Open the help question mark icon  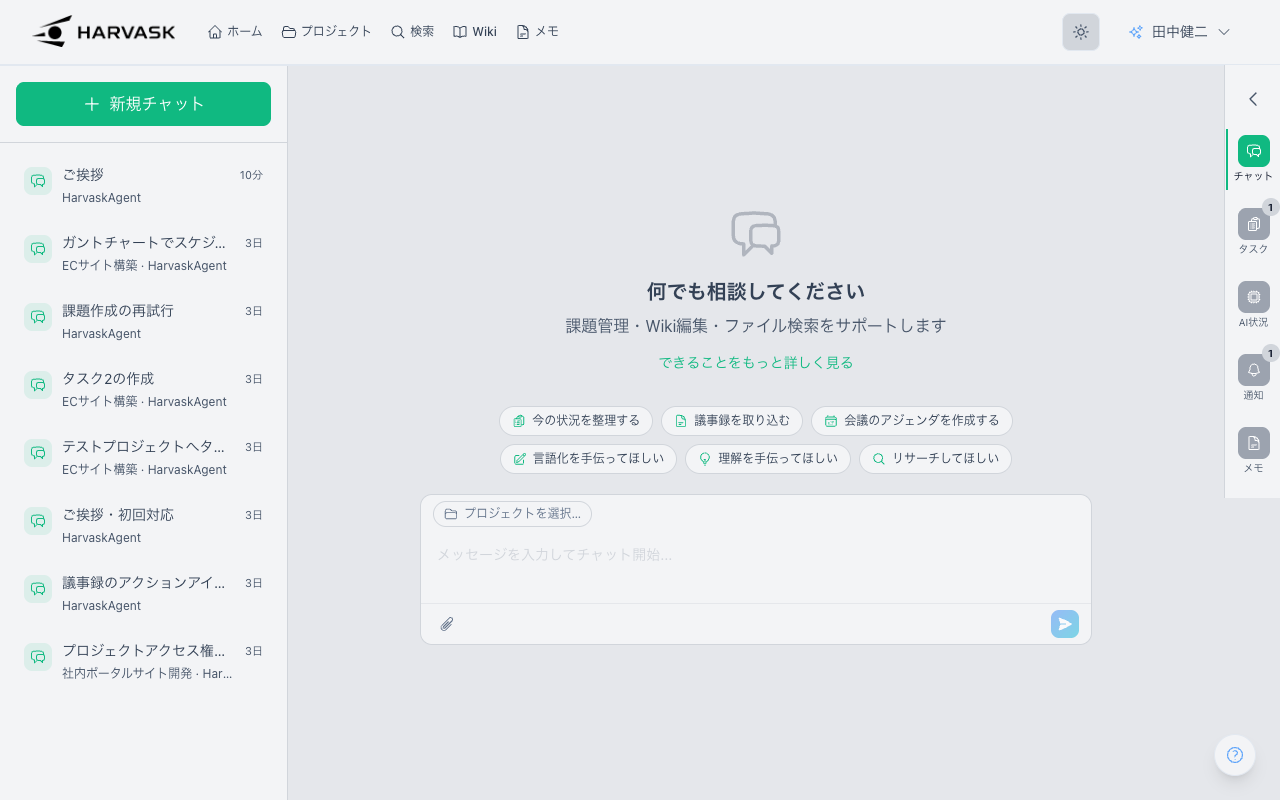1234,755
